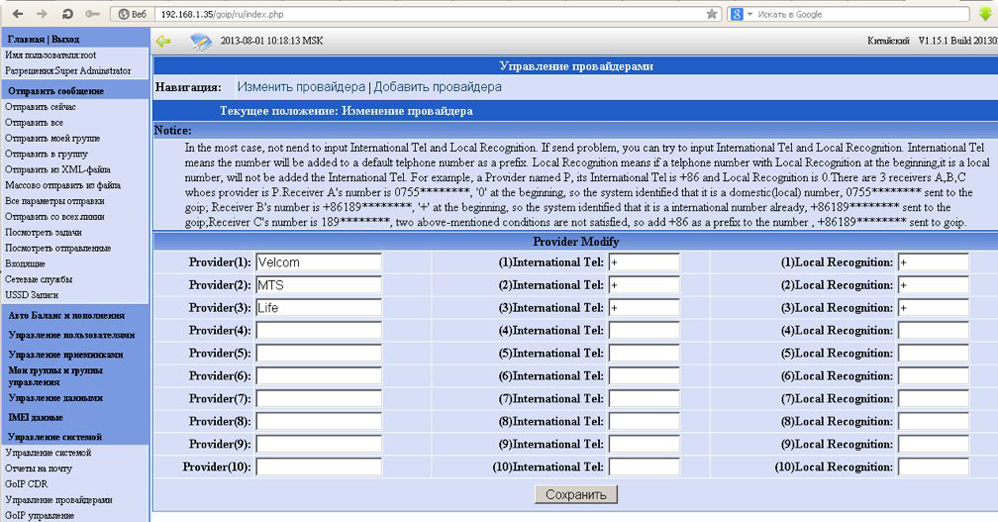
Task: Click the (10)Local Recognition input field
Action: 933,467
